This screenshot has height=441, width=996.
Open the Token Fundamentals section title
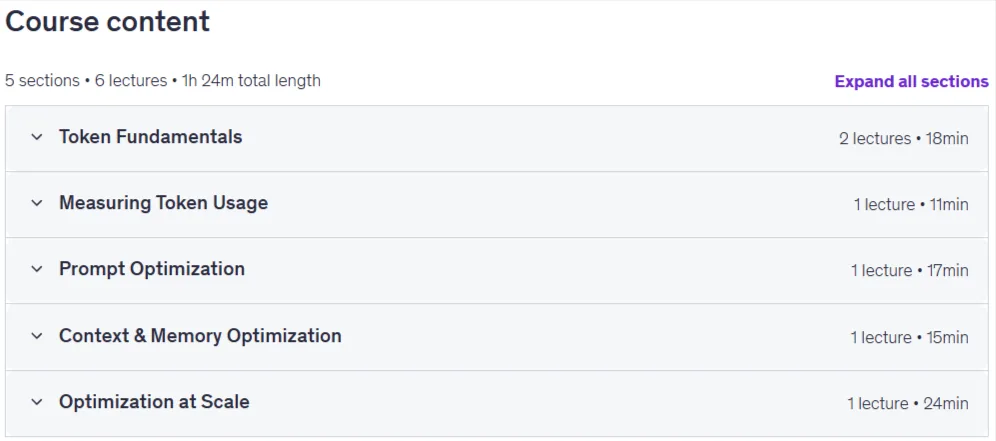151,137
